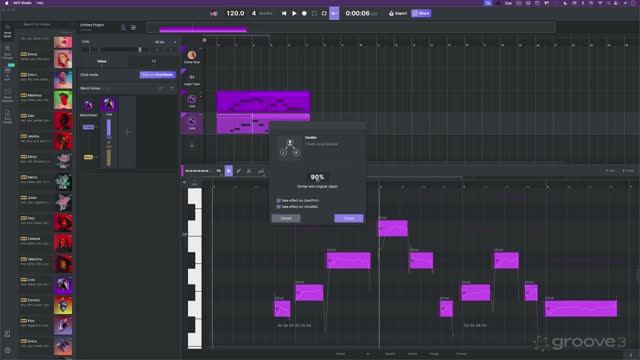
Task: Click the profile icon beside project title
Action: click(123, 27)
